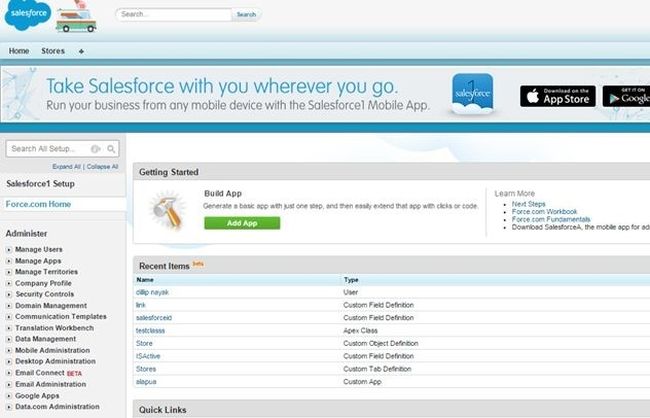Image resolution: width=650 pixels, height=418 pixels.
Task: Click the Custom Object Definition cell
Action: tap(381, 344)
